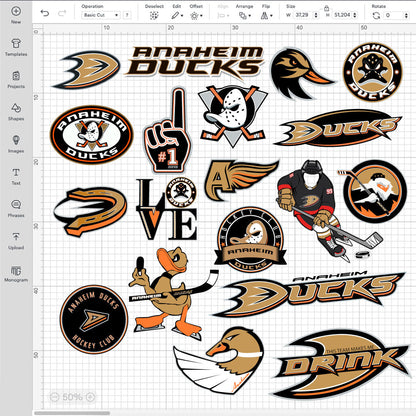Select the Mighty Ducks mask triangle logo
This screenshot has width=416, height=416.
point(233,115)
